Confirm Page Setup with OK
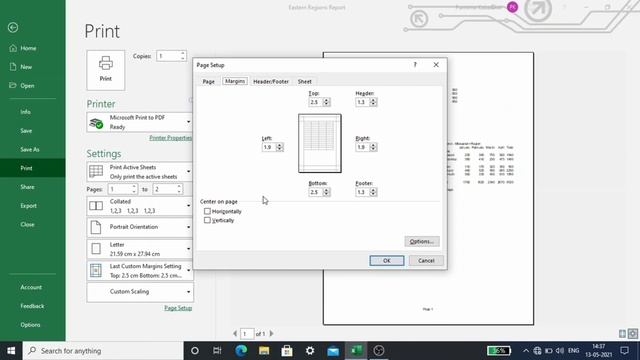The height and width of the screenshot is (360, 640). [x=387, y=261]
